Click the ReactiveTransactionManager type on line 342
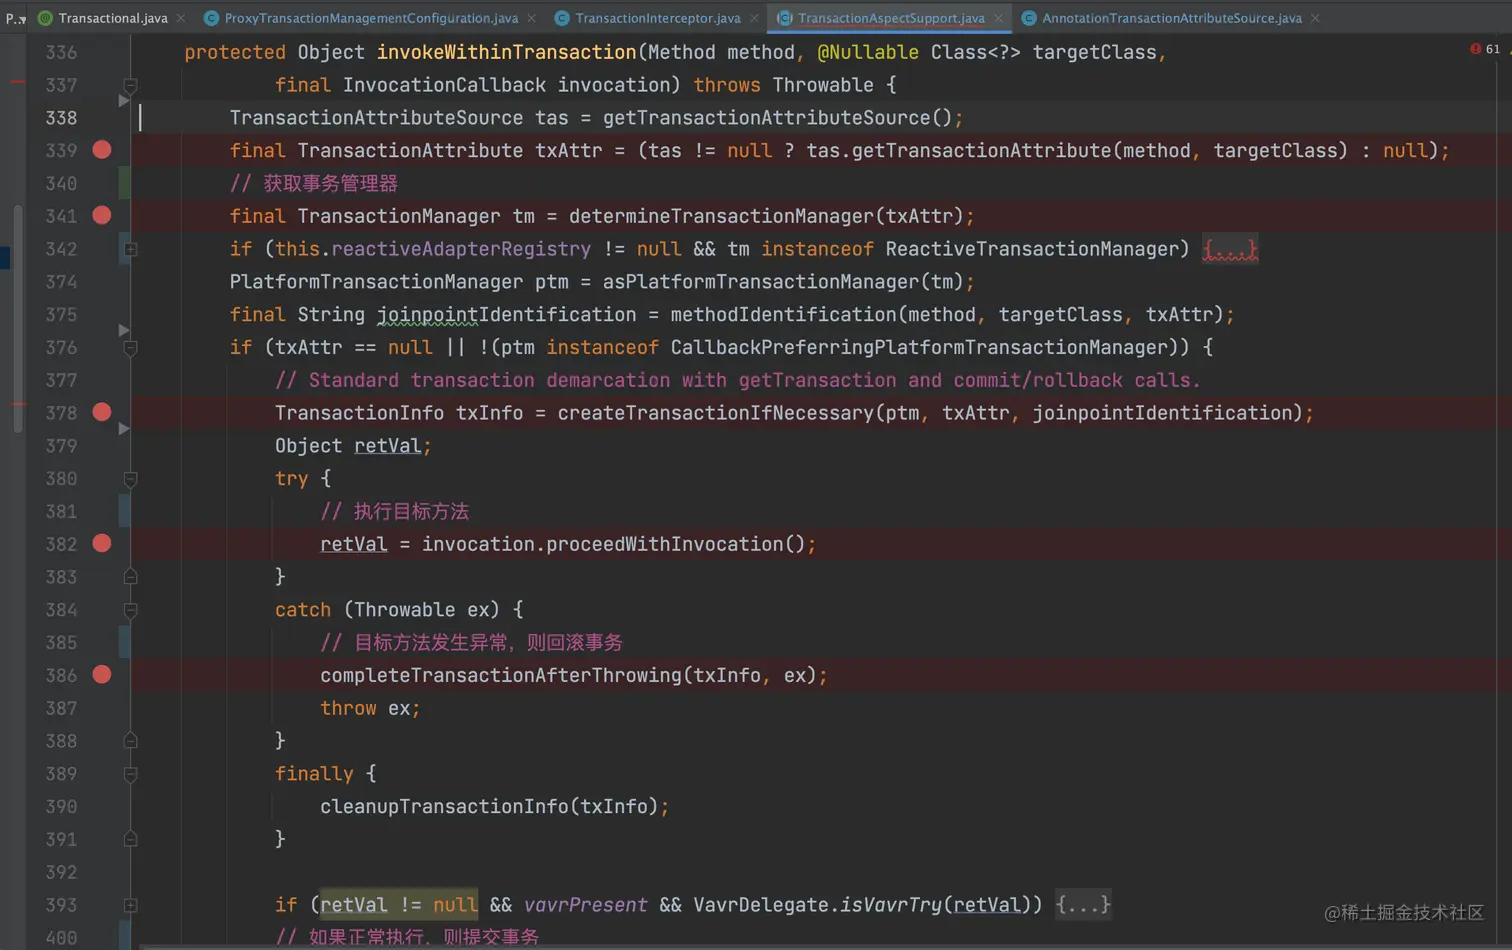 click(x=1032, y=249)
